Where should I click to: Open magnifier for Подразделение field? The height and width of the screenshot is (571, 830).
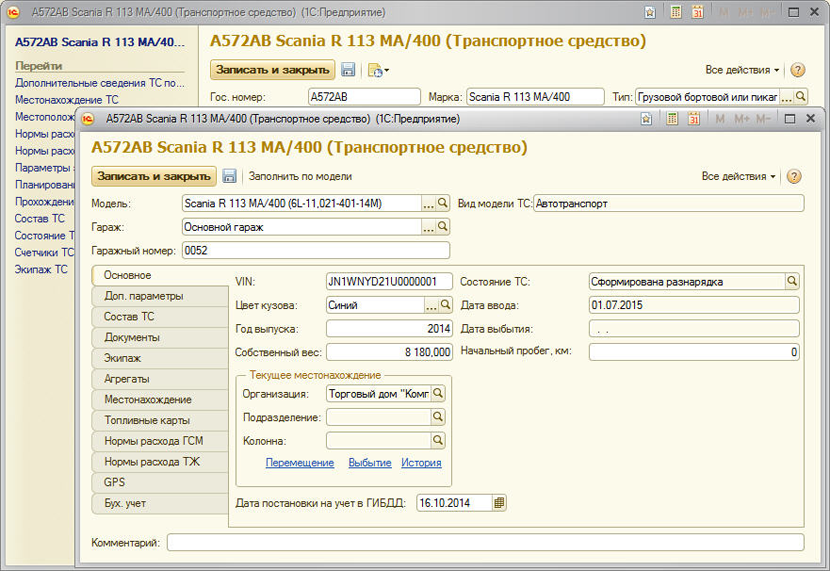(x=438, y=417)
